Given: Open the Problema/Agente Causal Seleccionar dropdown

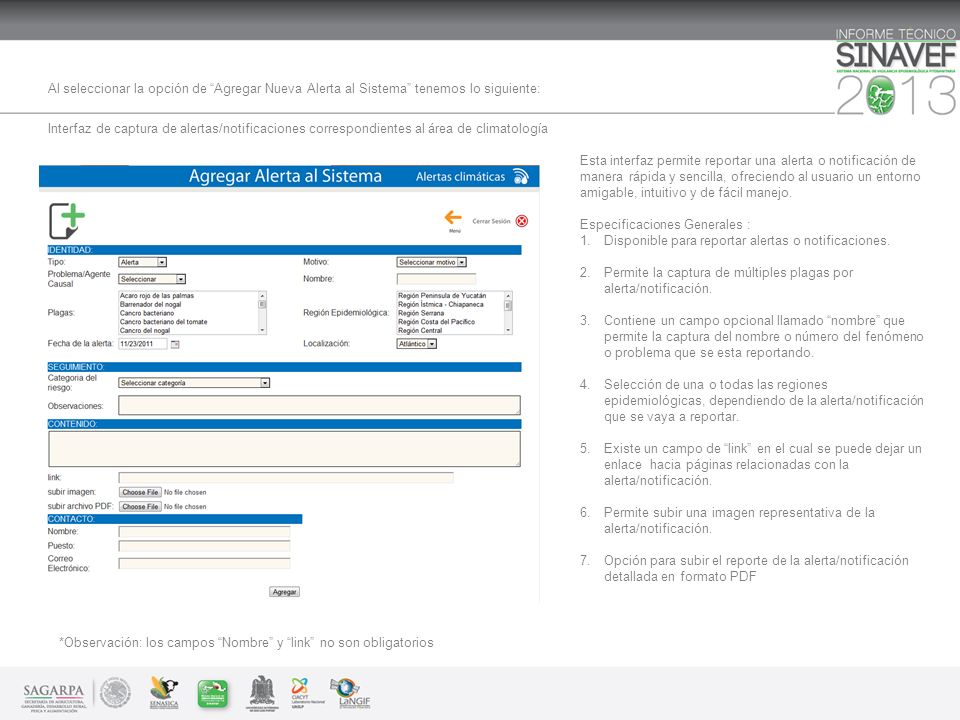Looking at the screenshot, I should pyautogui.click(x=152, y=279).
